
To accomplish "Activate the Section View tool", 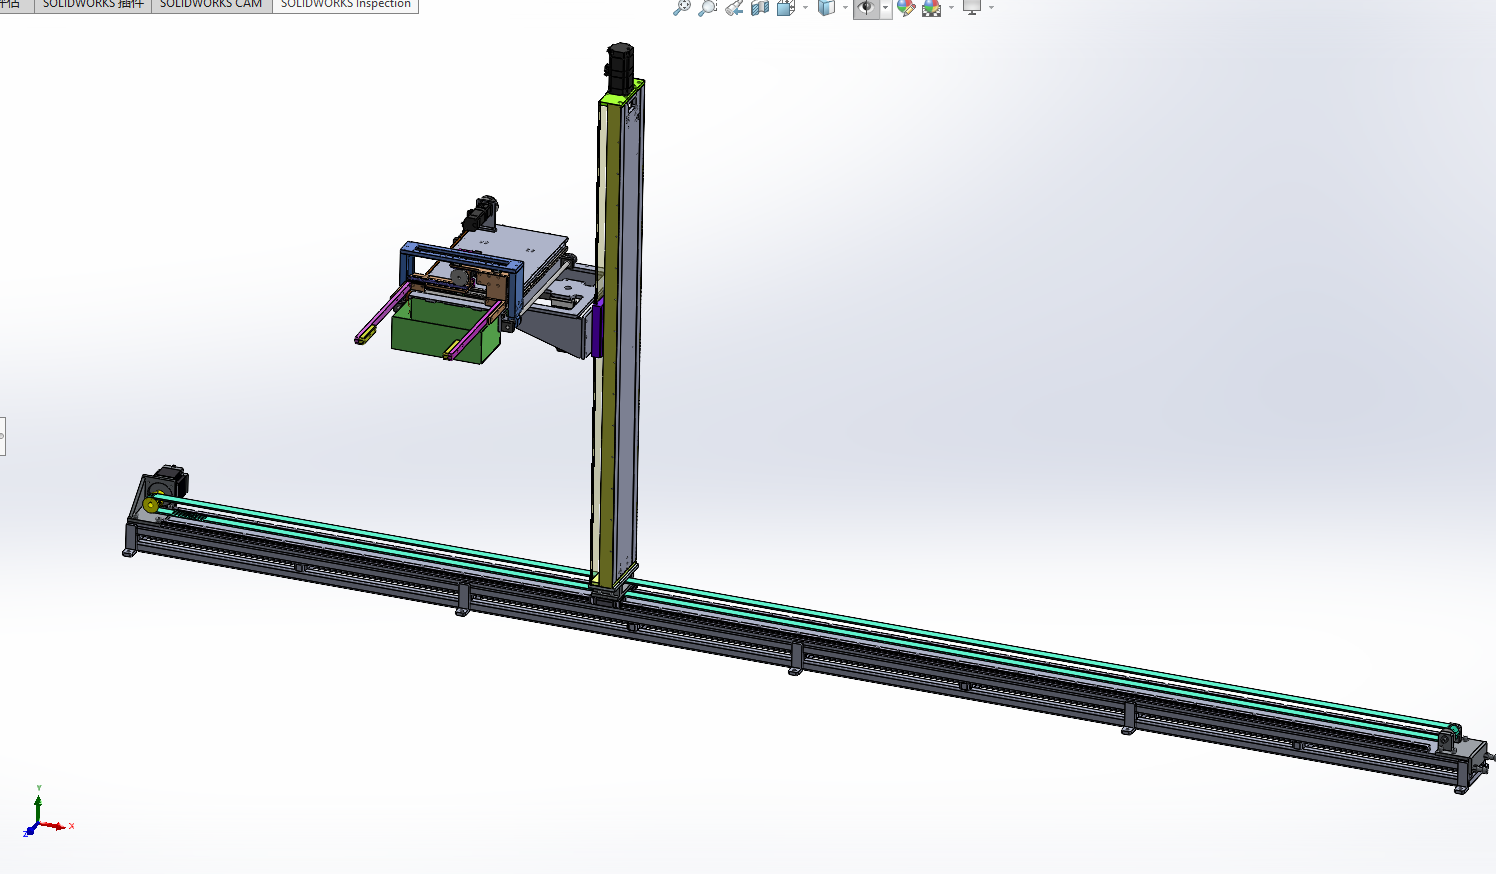I will point(760,8).
